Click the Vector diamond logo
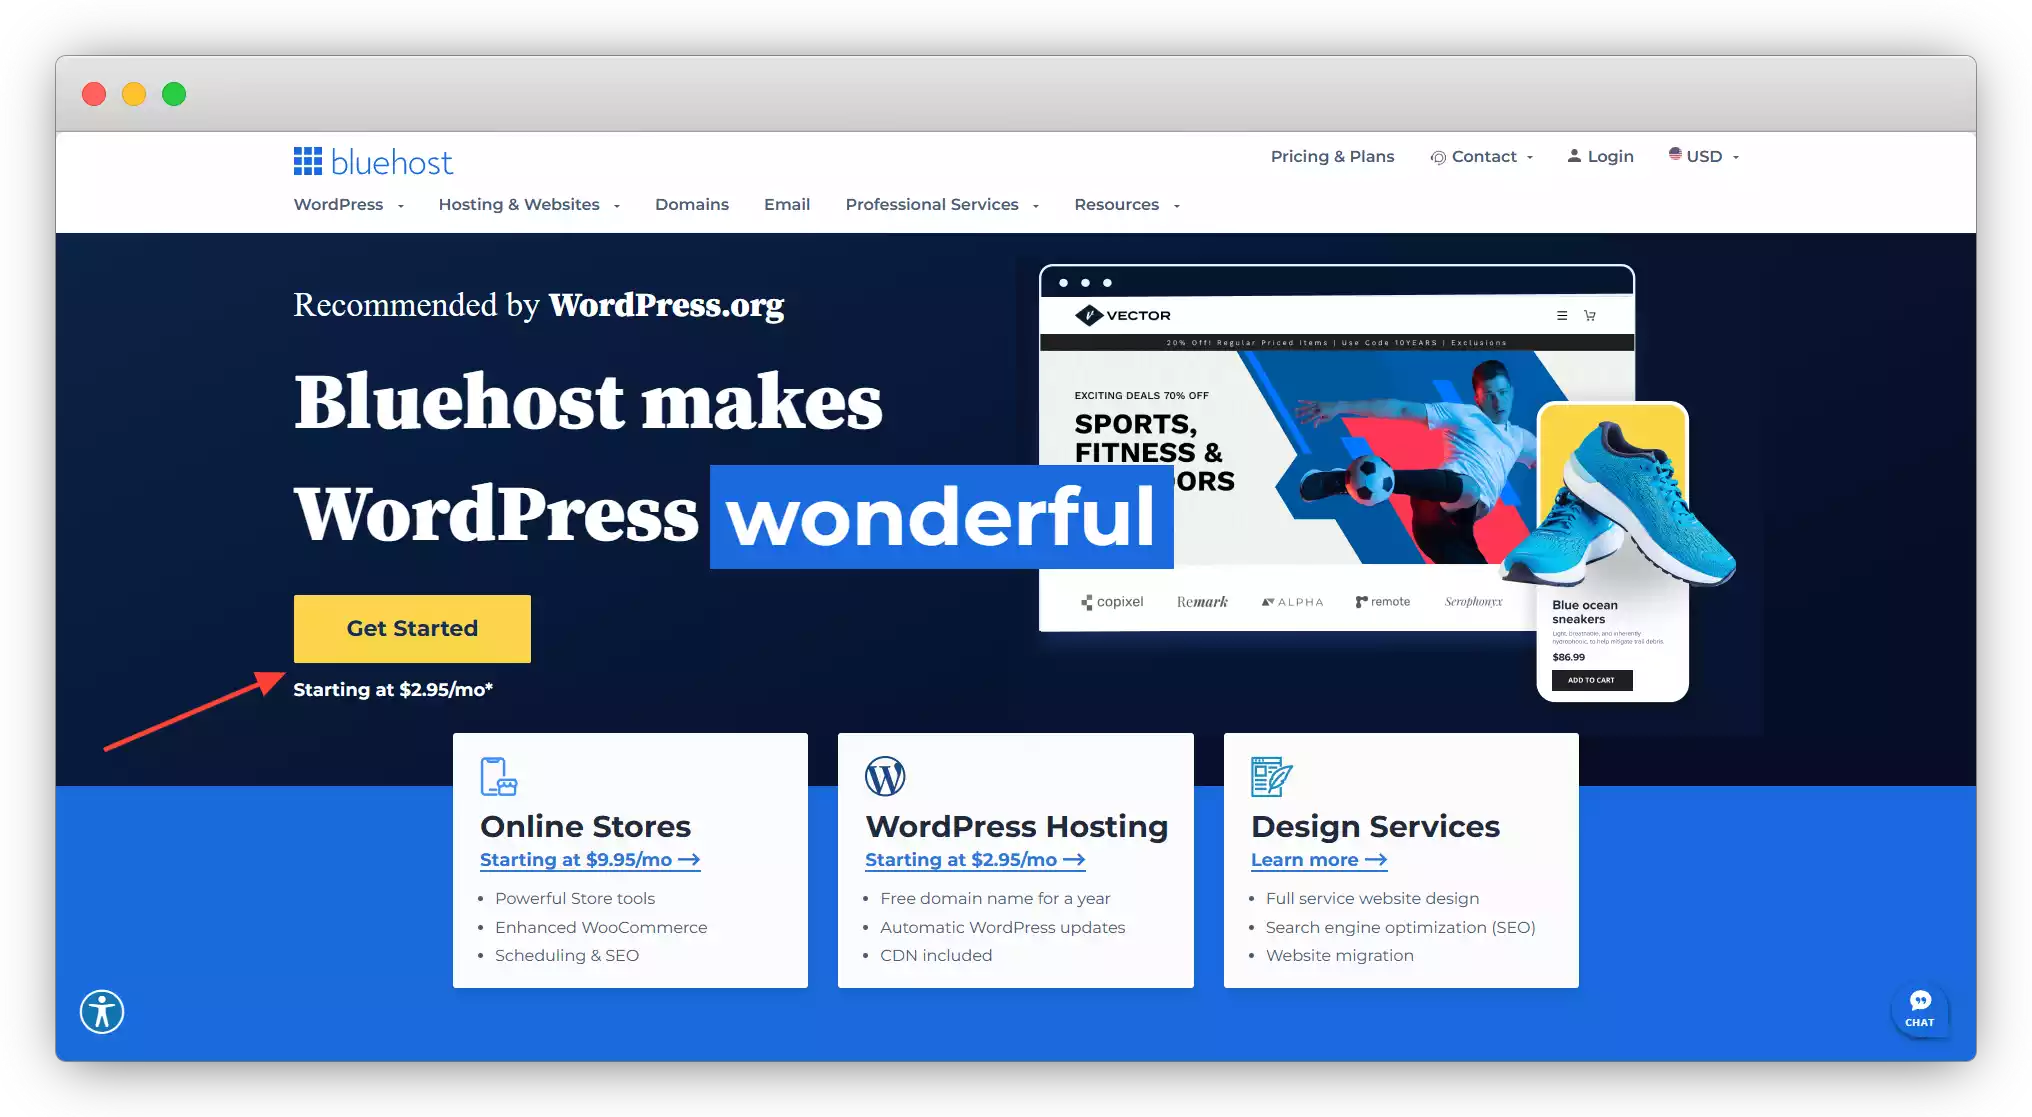Viewport: 2032px width, 1117px height. pos(1088,315)
